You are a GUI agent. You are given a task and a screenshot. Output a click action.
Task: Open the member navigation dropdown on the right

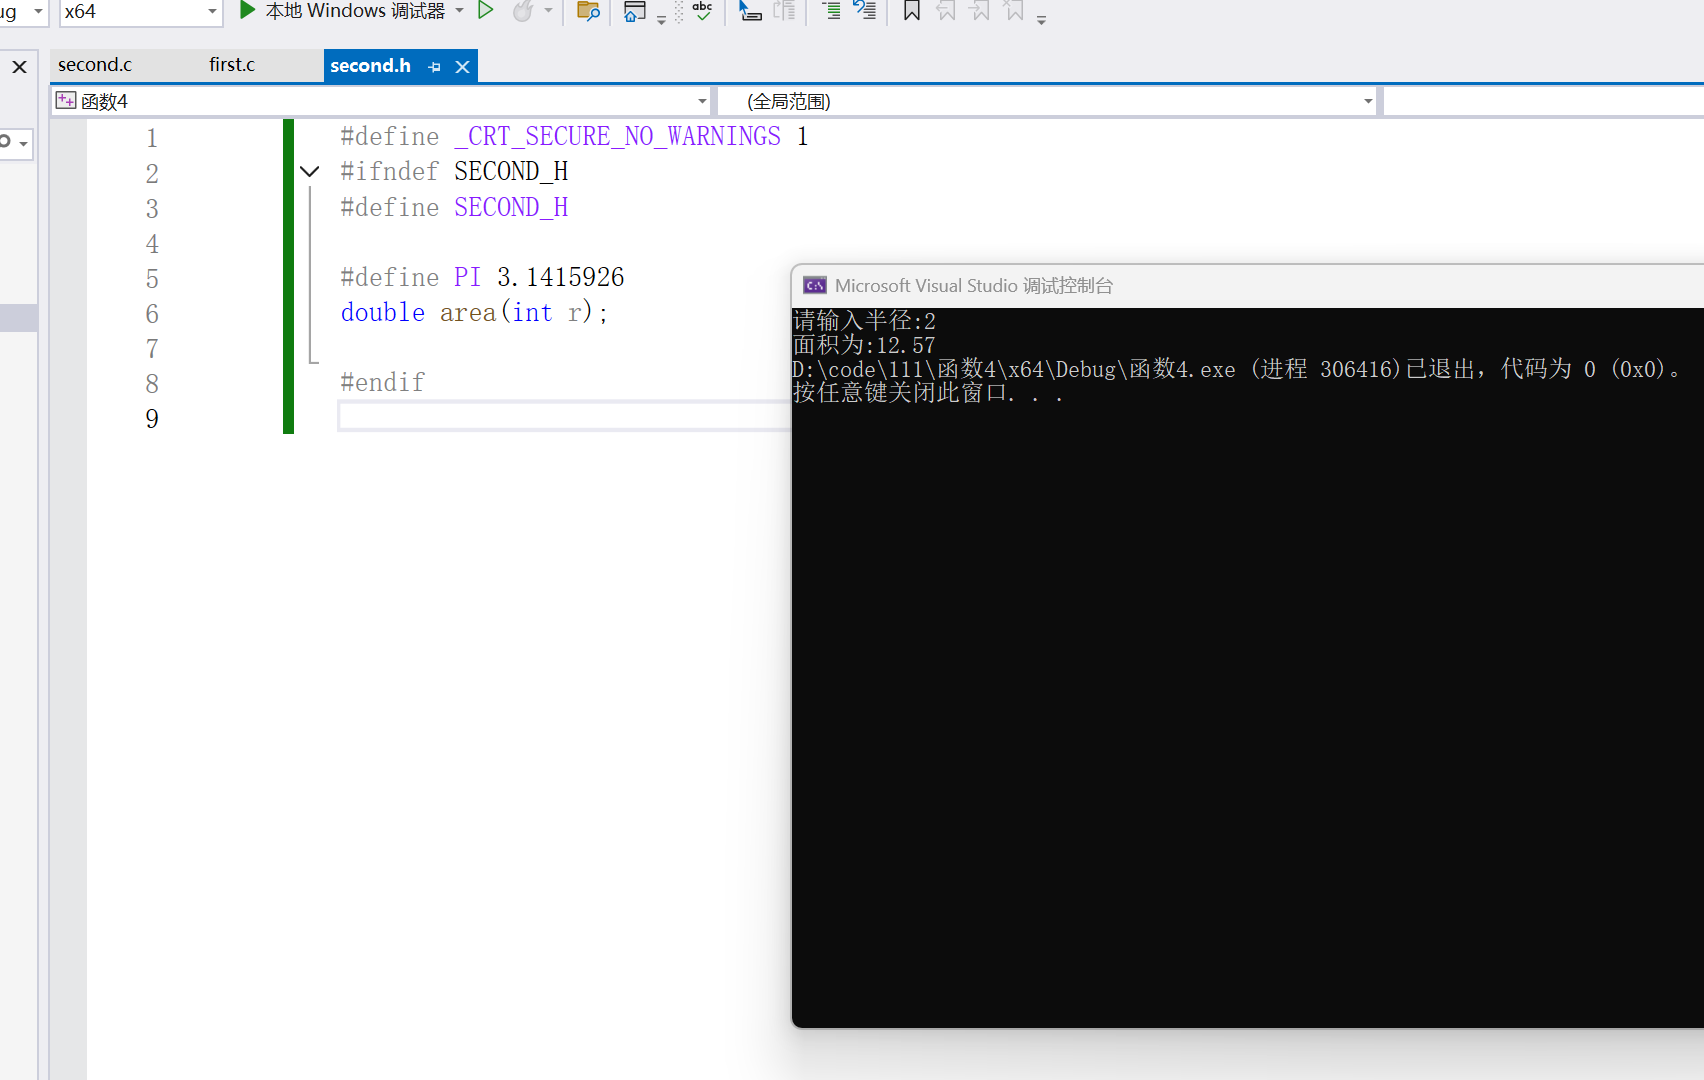tap(1544, 101)
